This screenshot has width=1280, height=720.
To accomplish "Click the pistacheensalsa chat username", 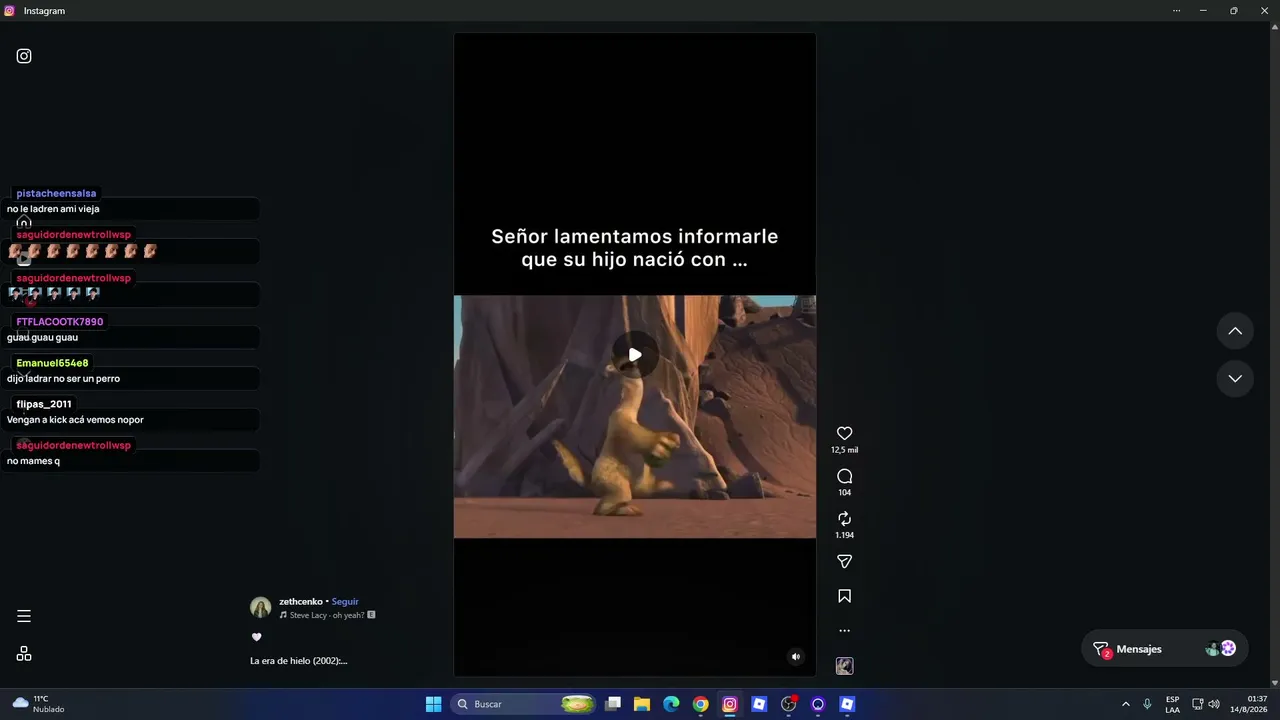I will coord(56,193).
